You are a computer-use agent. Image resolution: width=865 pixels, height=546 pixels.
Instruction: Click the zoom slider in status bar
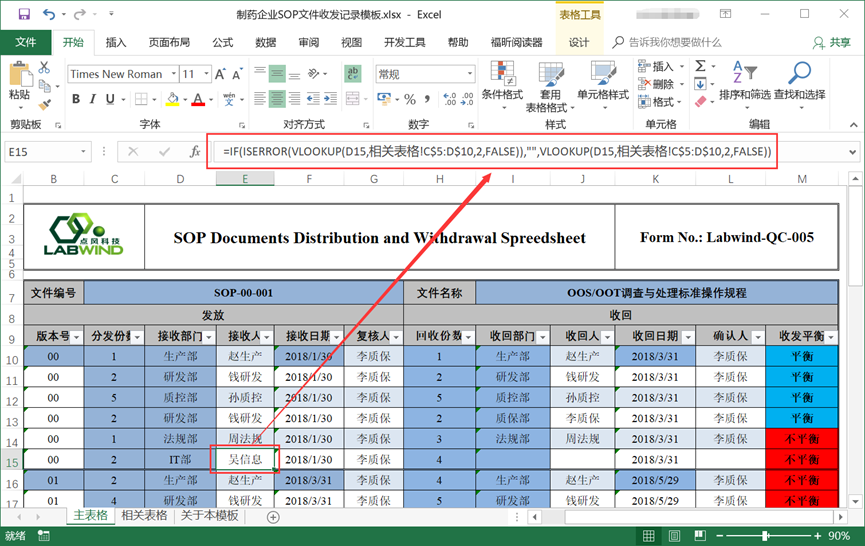[765, 537]
